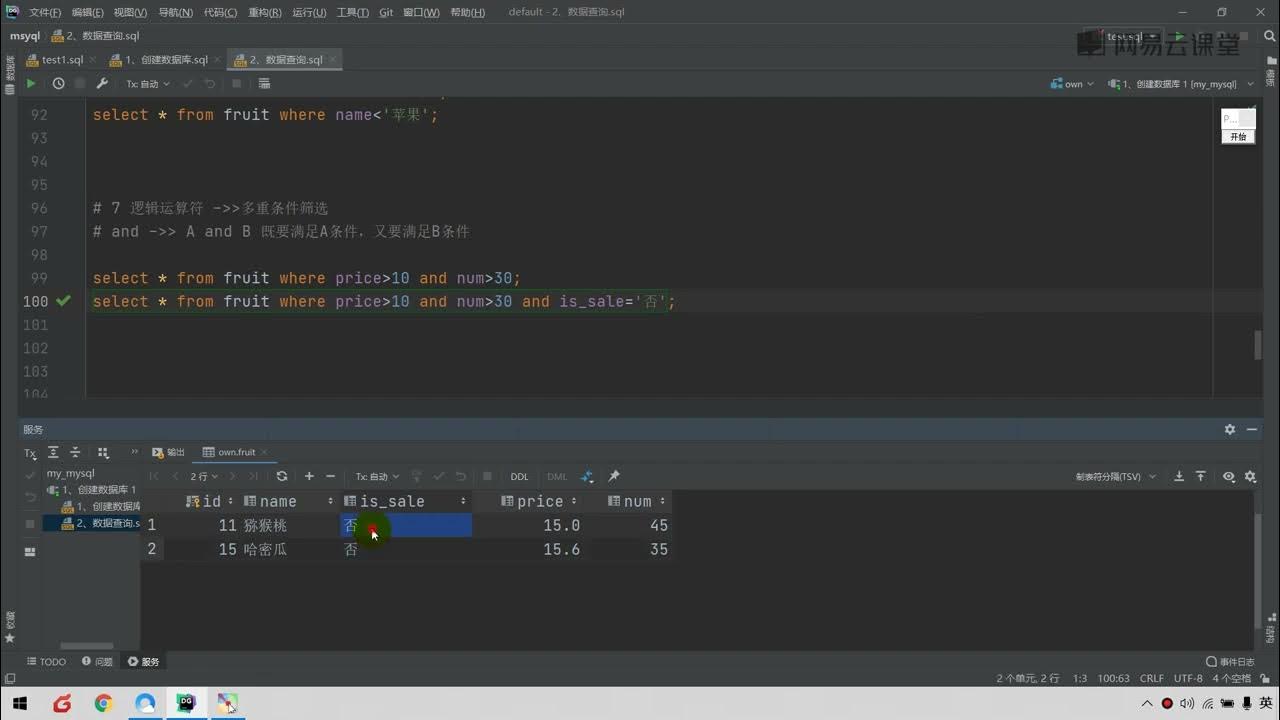Click the editor vertical scrollbar
This screenshot has height=720, width=1280.
click(1258, 346)
